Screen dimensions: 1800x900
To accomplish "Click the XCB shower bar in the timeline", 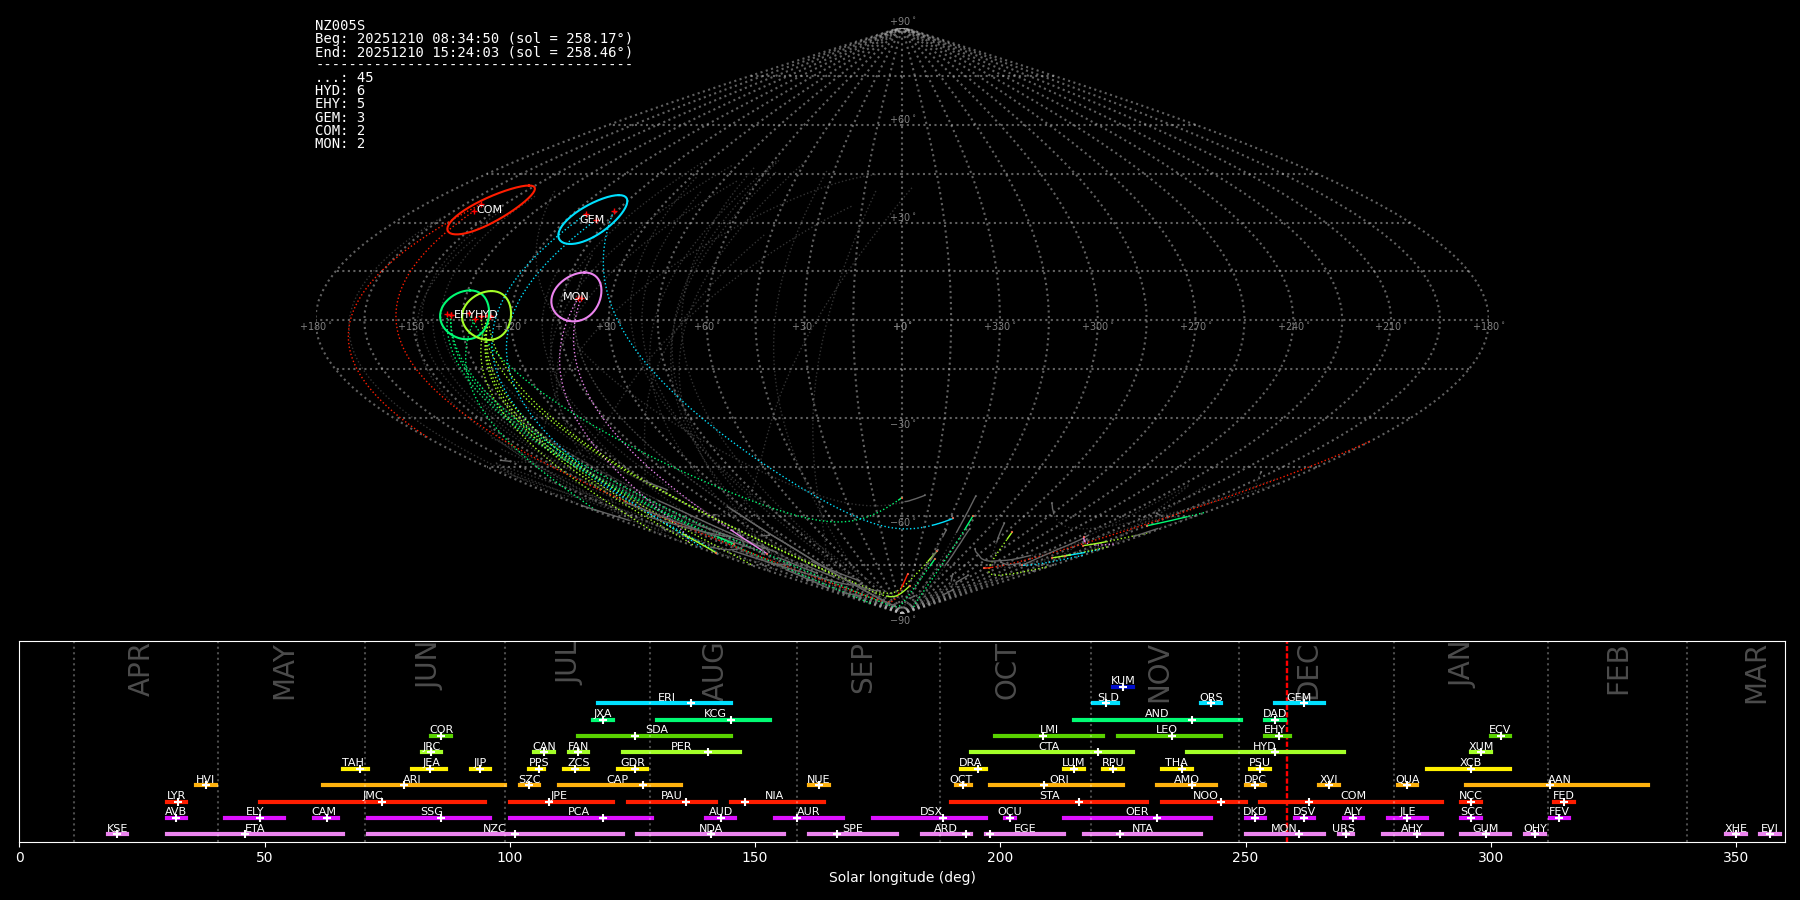I will coord(1468,768).
